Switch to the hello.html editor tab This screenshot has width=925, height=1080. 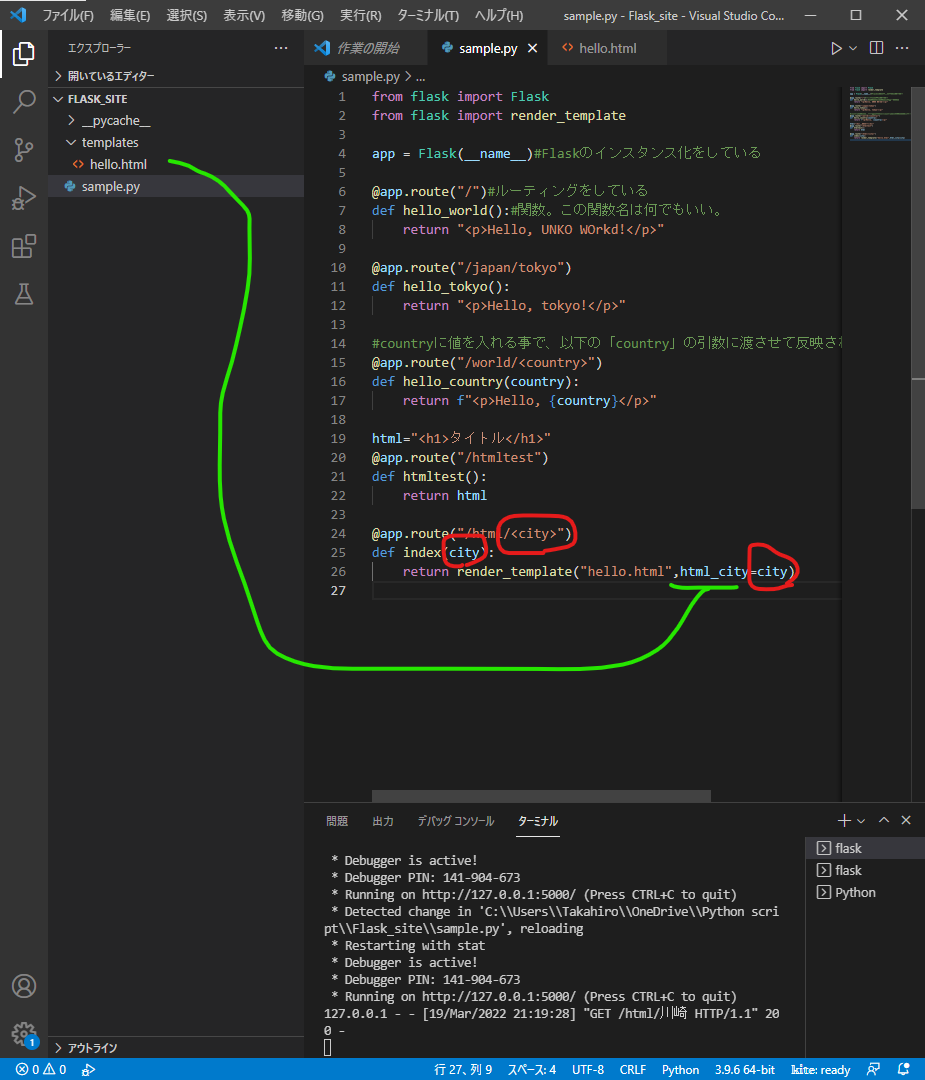pyautogui.click(x=606, y=48)
